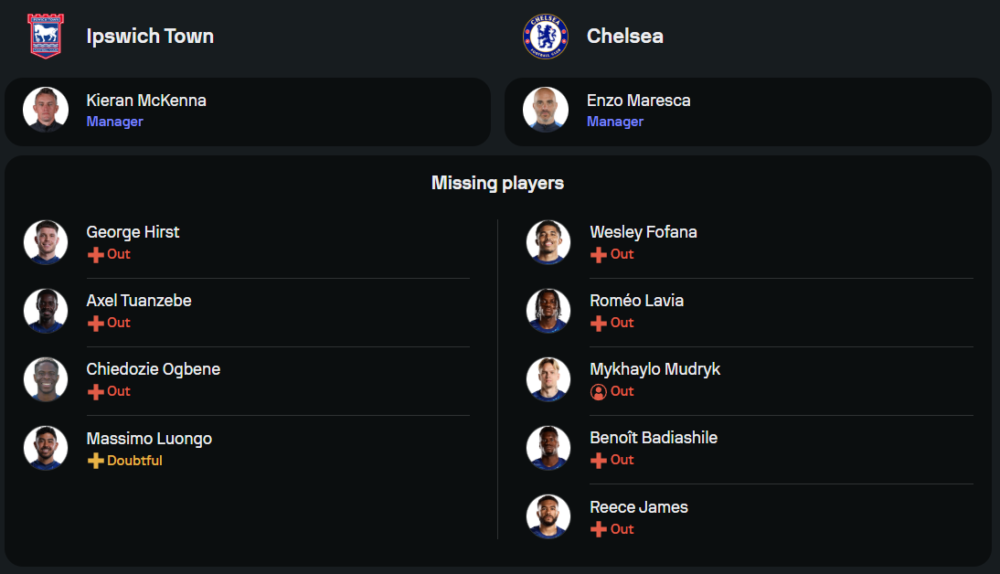This screenshot has height=574, width=1000.
Task: Click the red injury icon beside George Hirst
Action: (x=96, y=255)
